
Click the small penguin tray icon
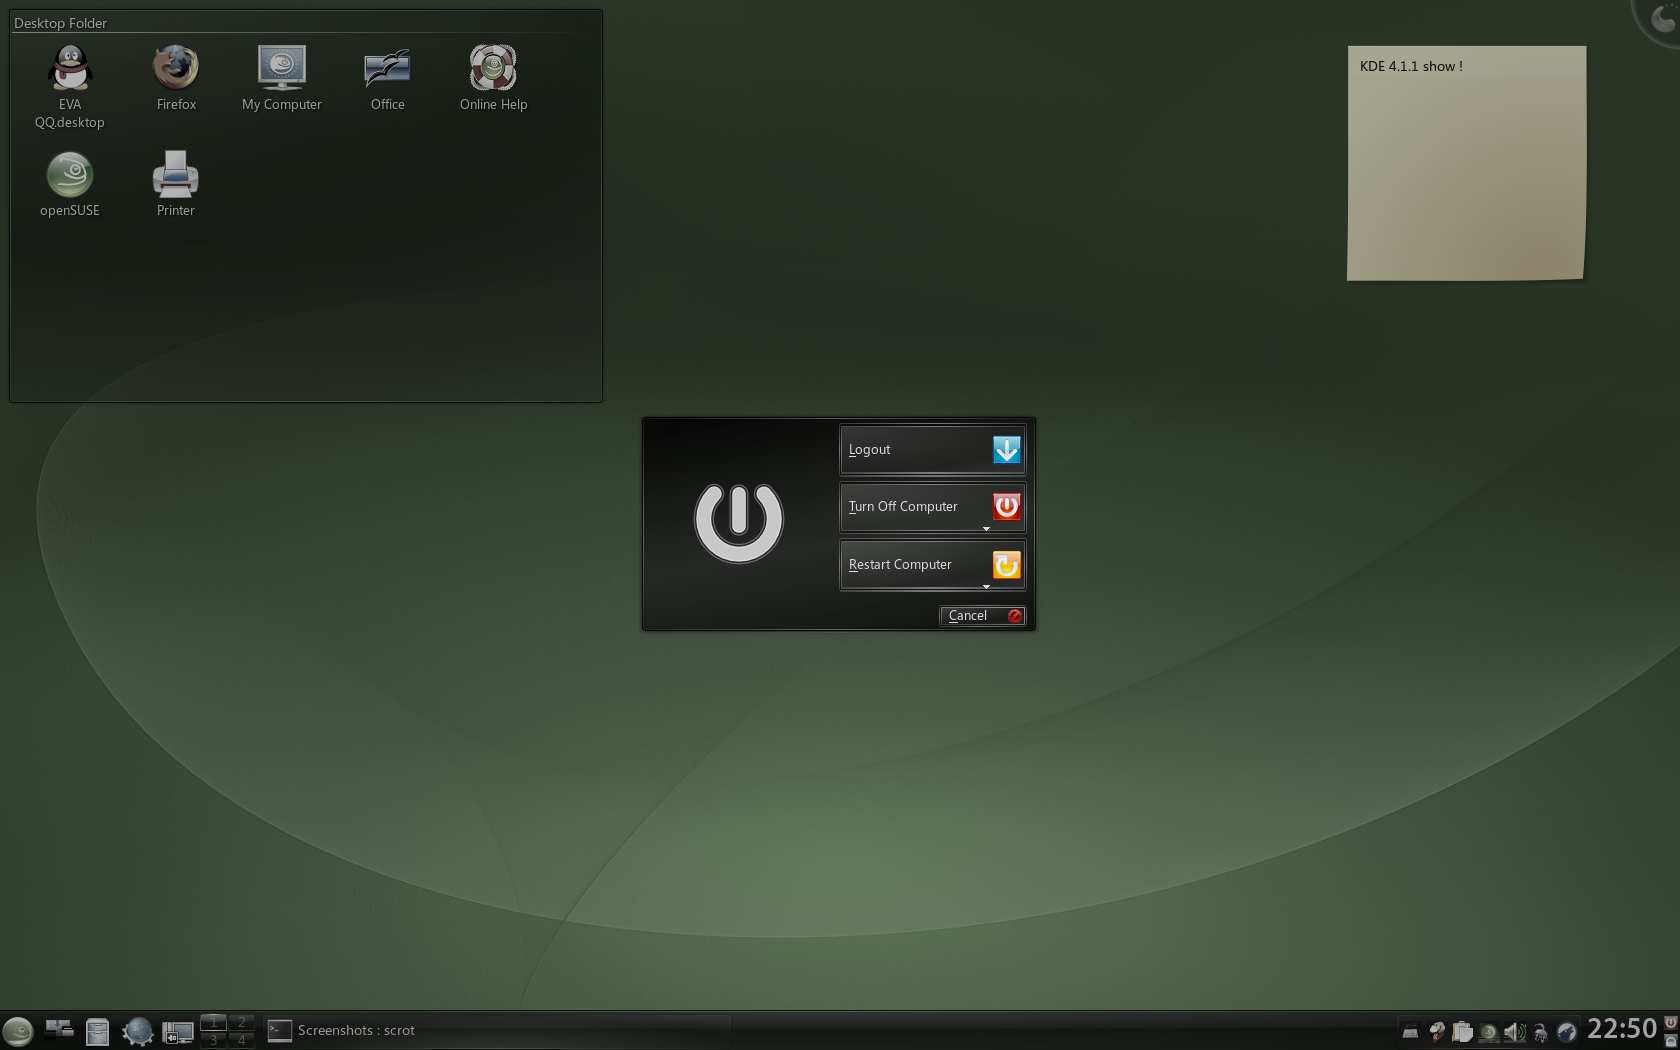pyautogui.click(x=1541, y=1033)
